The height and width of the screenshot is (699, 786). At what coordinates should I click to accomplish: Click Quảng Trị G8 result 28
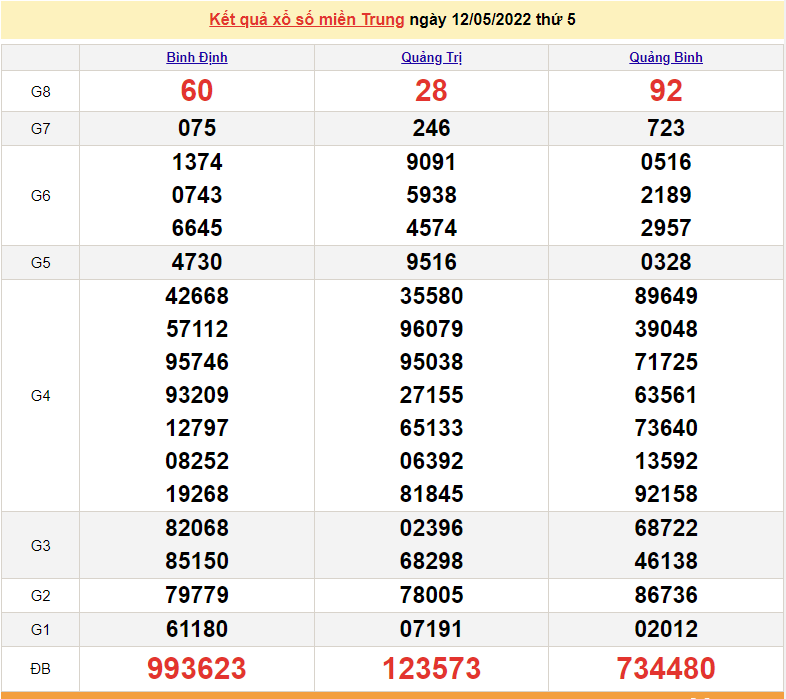pos(431,91)
